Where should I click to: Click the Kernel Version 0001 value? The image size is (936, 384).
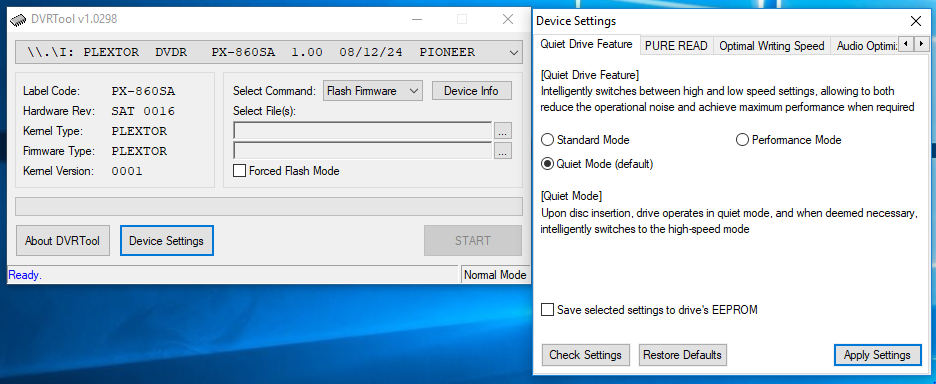tap(127, 171)
